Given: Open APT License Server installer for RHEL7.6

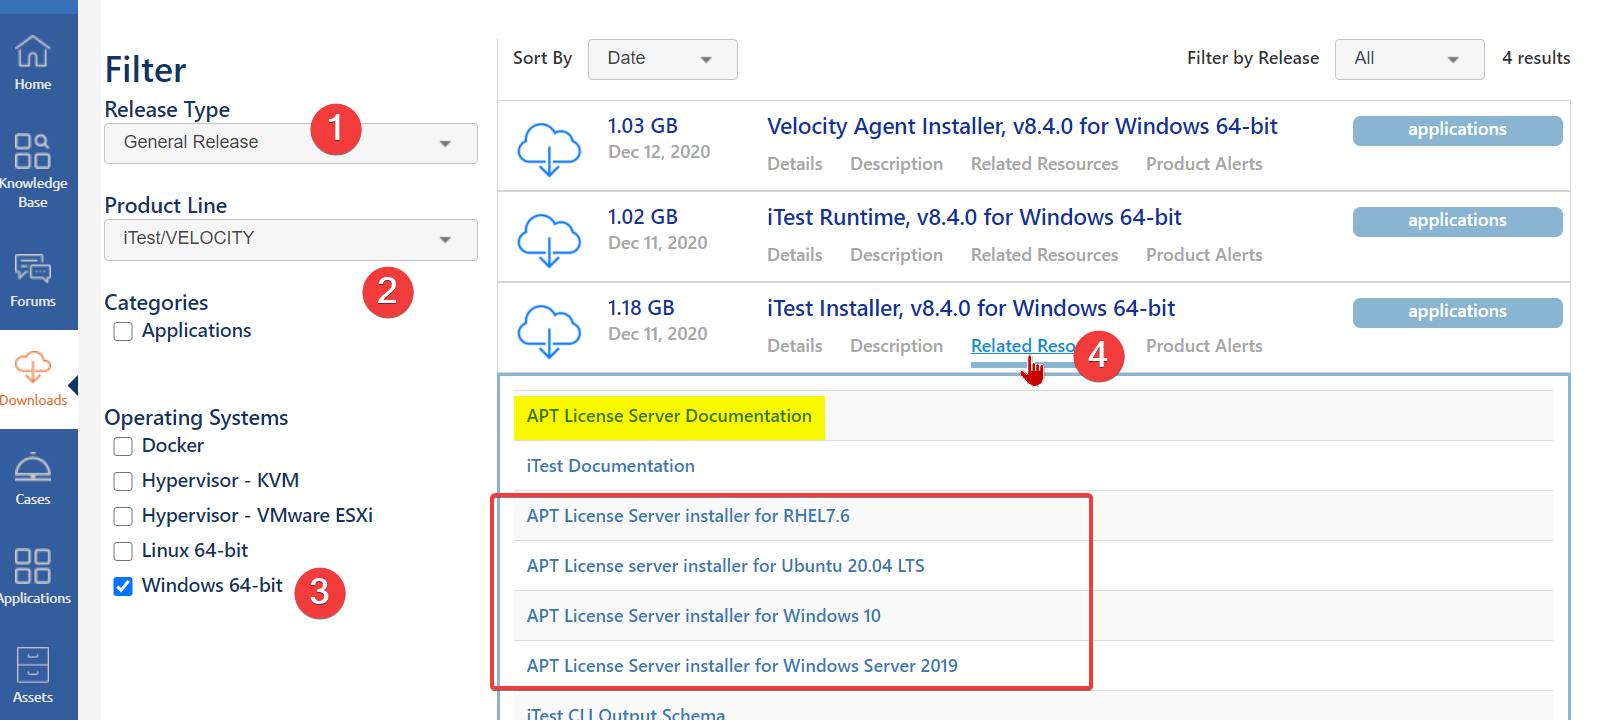Looking at the screenshot, I should (x=688, y=516).
